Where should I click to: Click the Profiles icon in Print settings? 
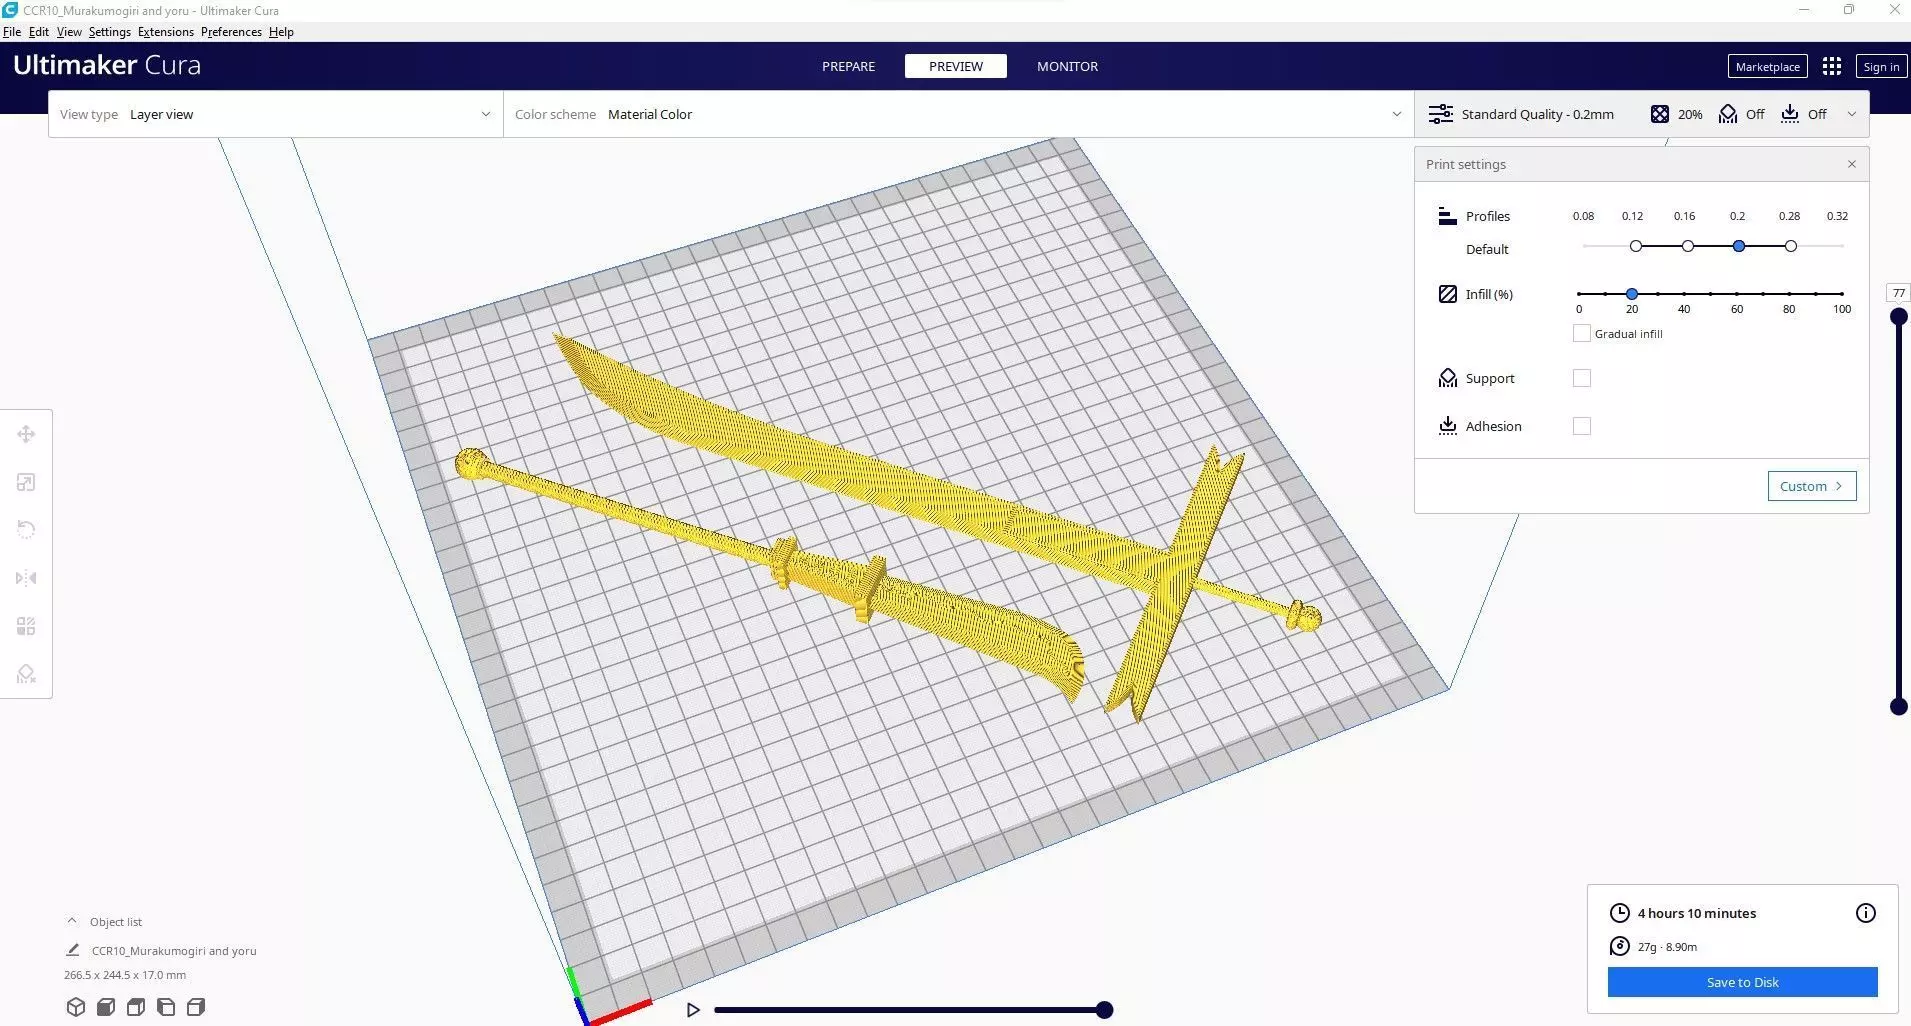pos(1447,216)
